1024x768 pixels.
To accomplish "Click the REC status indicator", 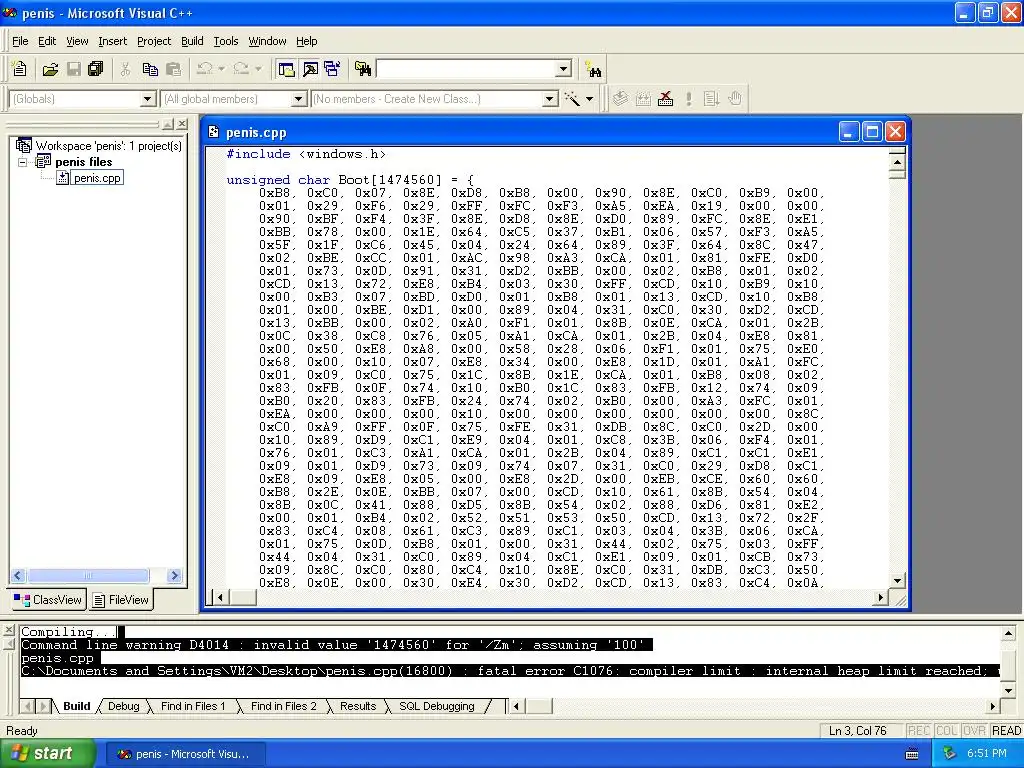I will [x=919, y=731].
